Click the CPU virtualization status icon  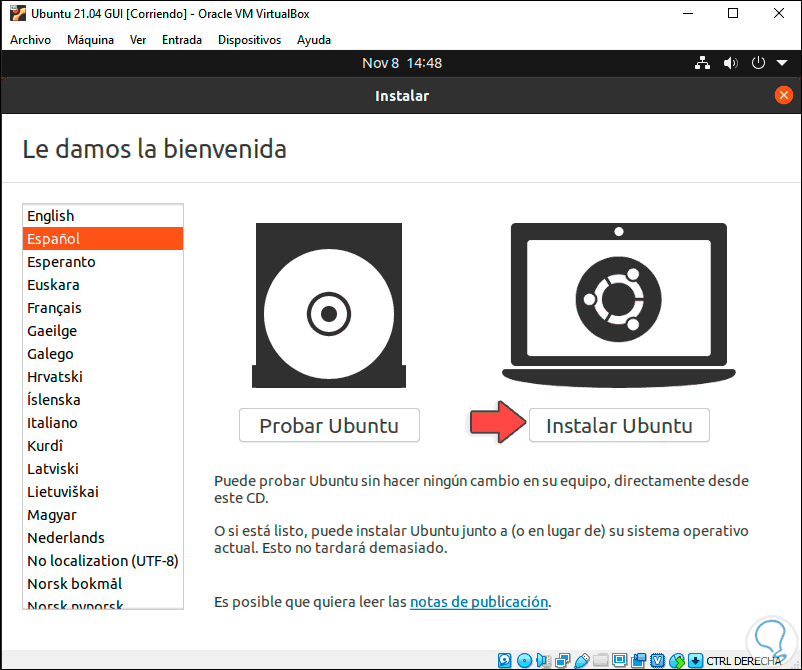coord(657,660)
